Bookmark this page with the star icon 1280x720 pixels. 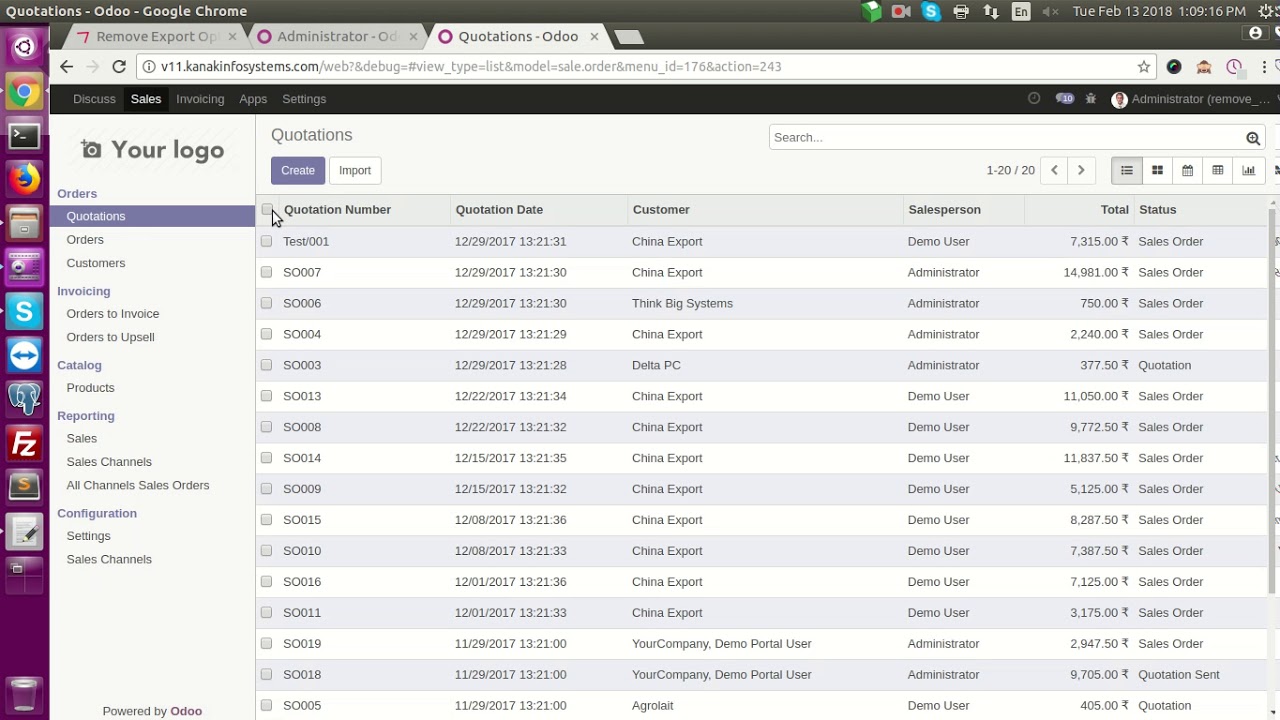click(1144, 67)
